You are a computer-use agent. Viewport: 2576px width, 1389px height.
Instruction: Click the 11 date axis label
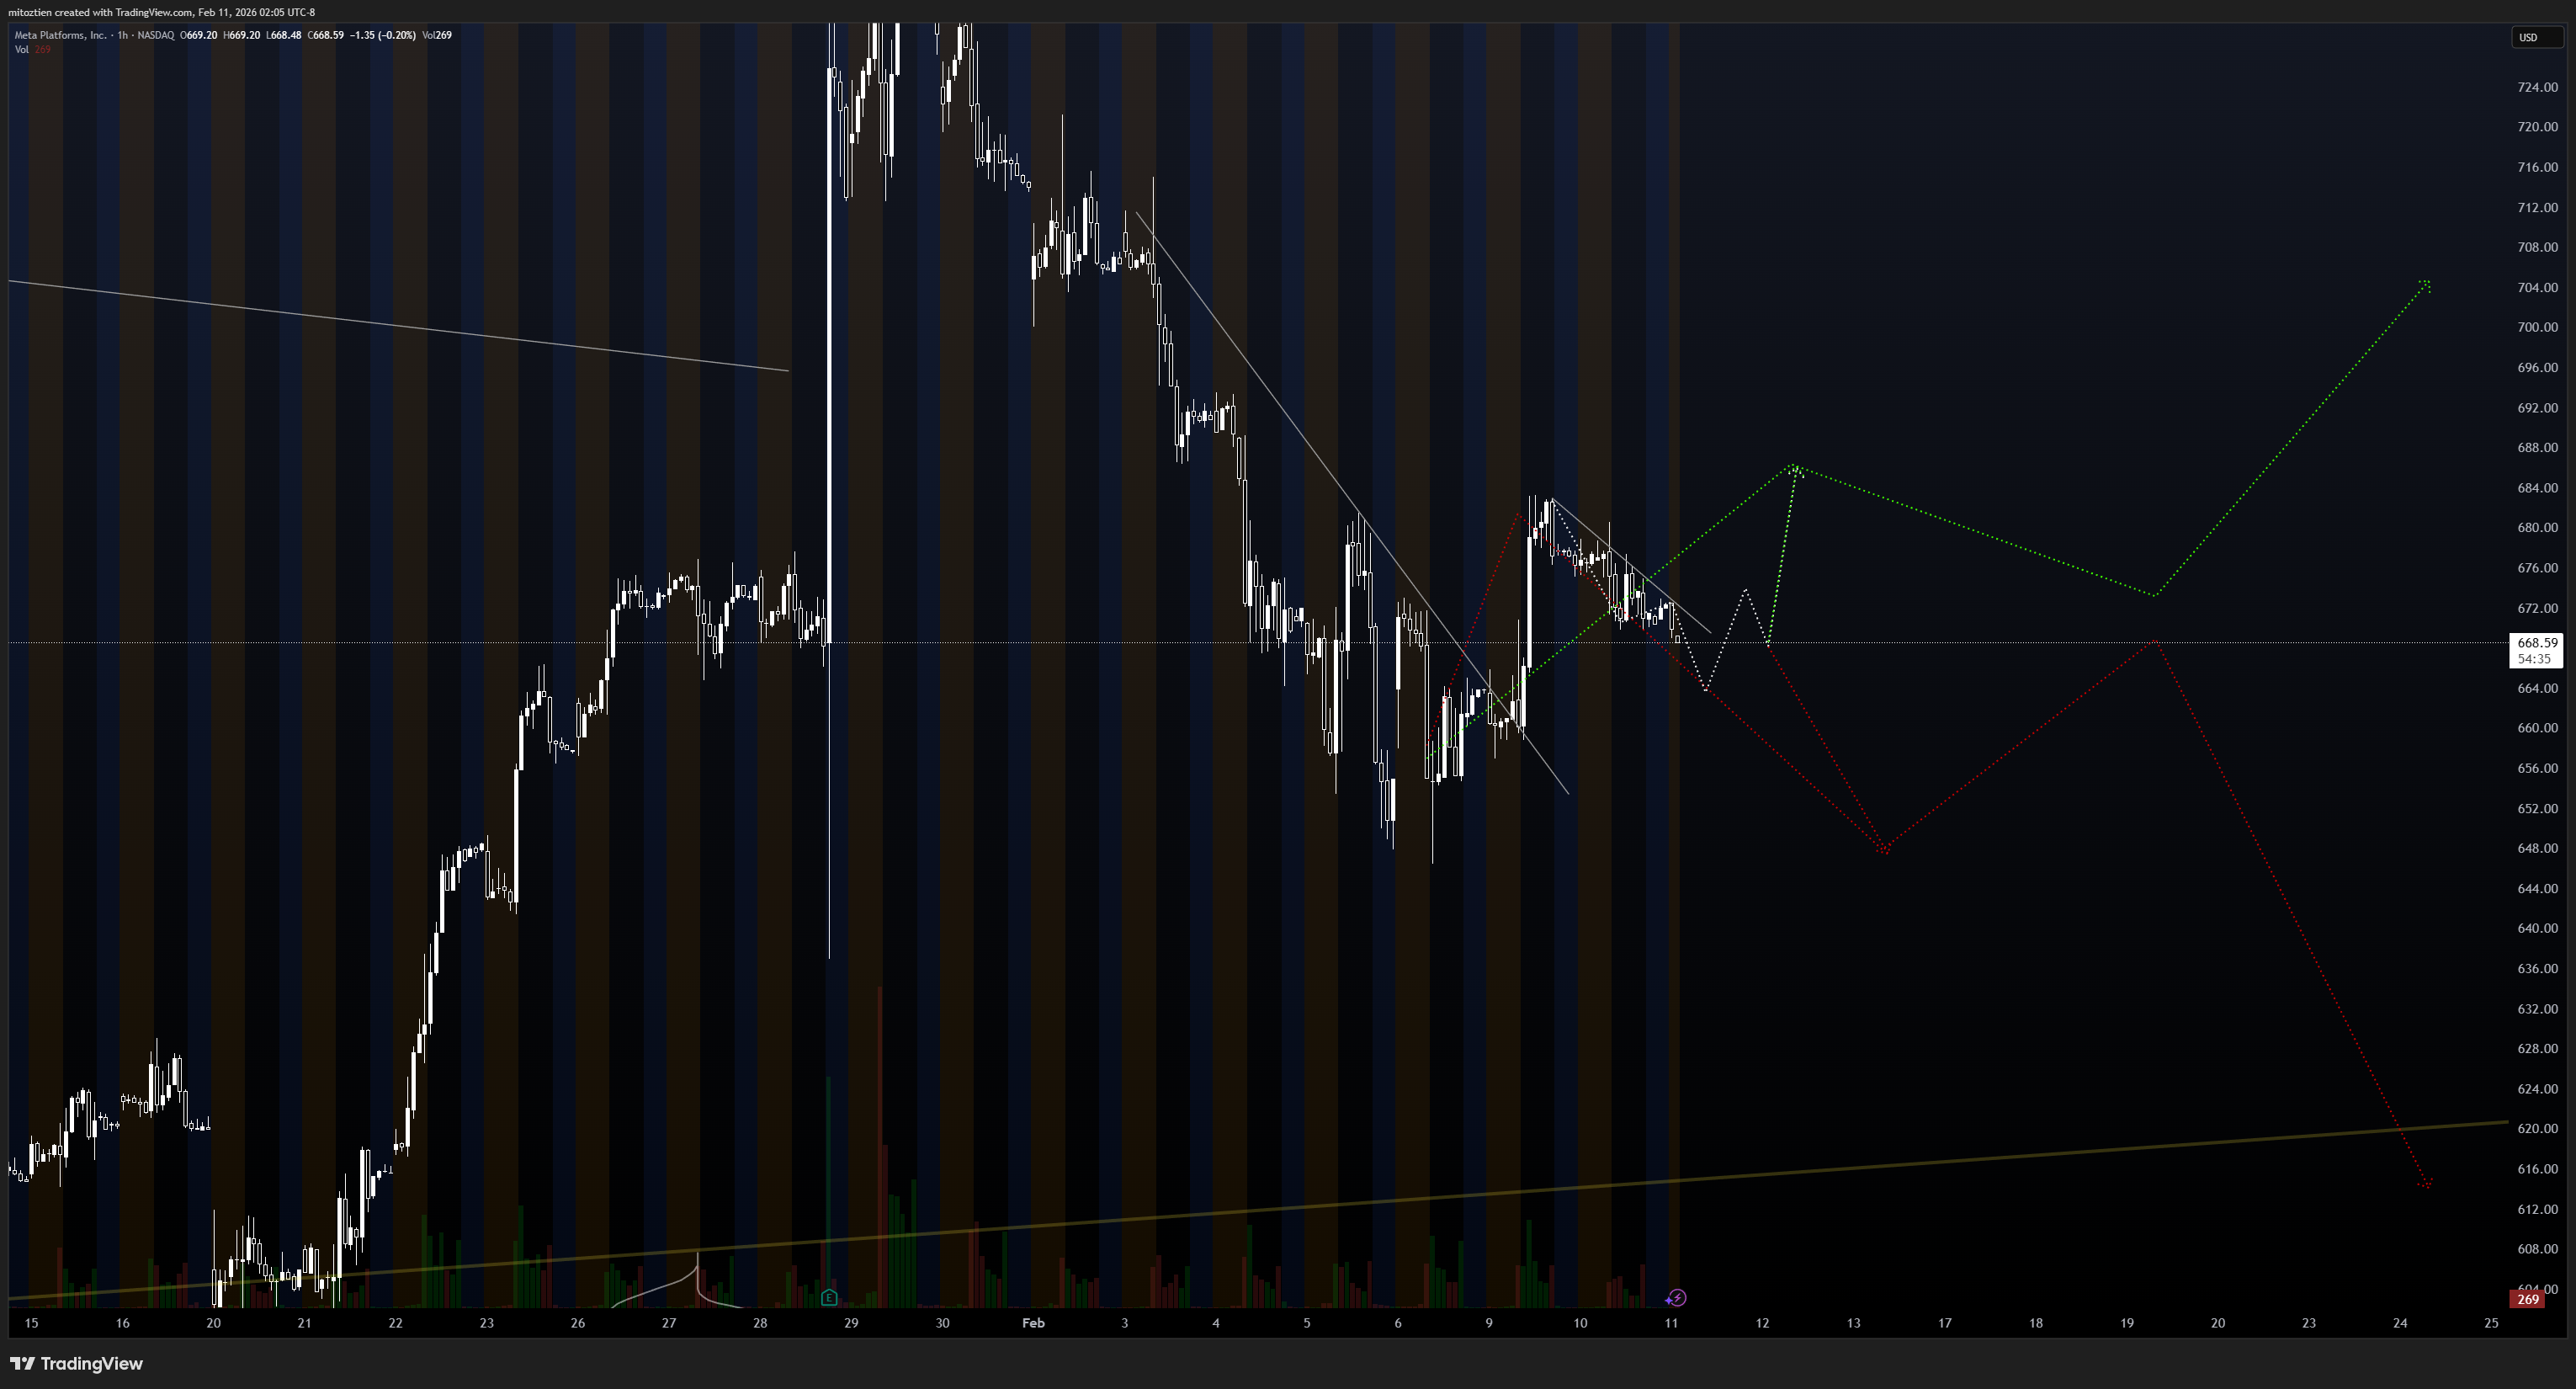[1671, 1323]
